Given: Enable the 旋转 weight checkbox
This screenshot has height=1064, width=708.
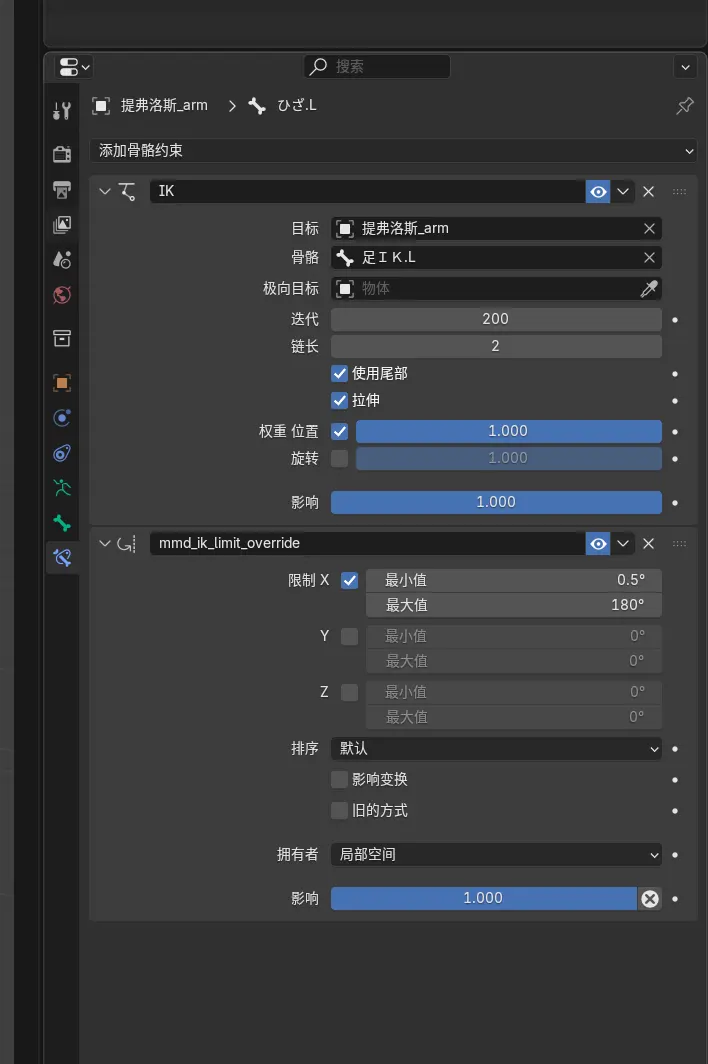Looking at the screenshot, I should point(339,459).
